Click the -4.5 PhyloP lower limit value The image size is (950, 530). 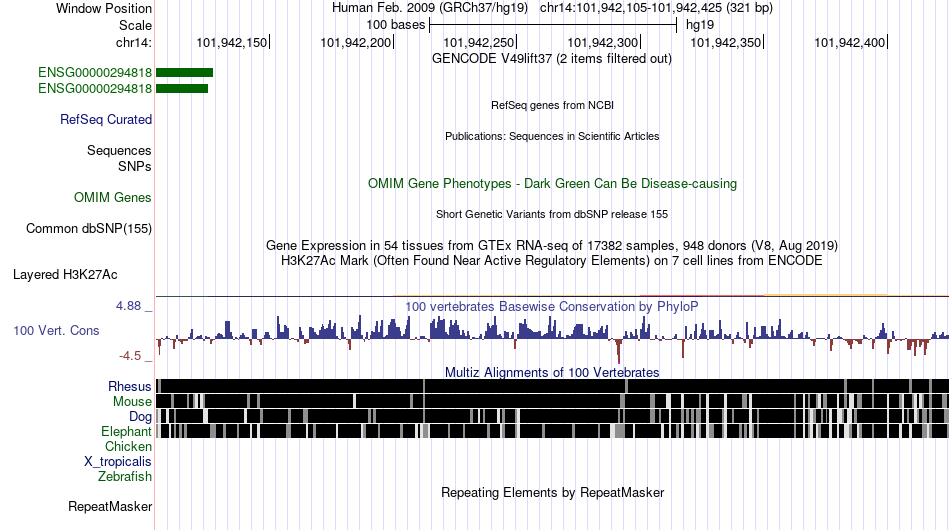pos(130,356)
